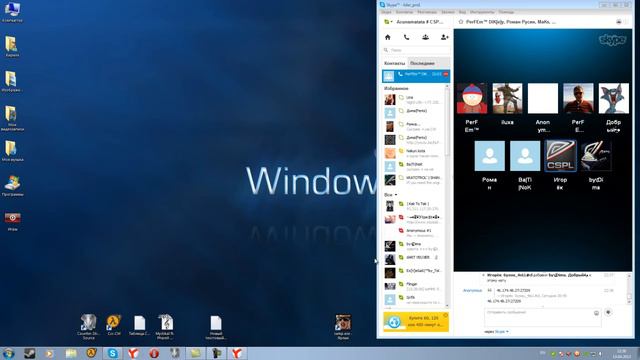Viewport: 640px width, 360px height.
Task: Click iluxa participant avatar
Action: [507, 98]
